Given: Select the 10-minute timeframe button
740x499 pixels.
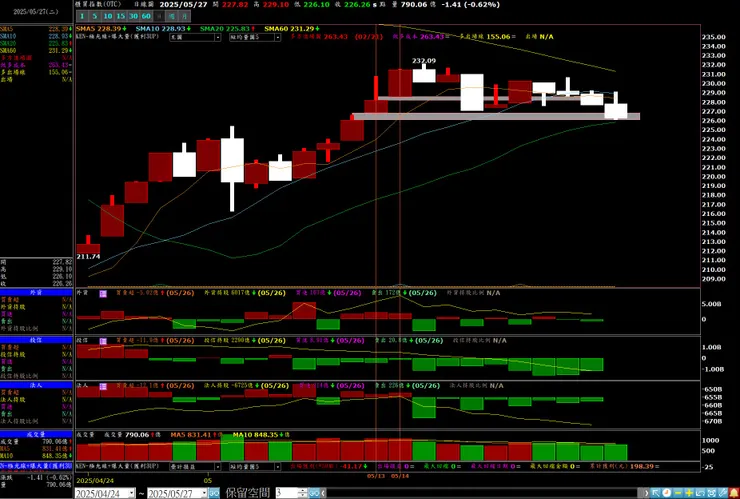Looking at the screenshot, I should coord(108,16).
